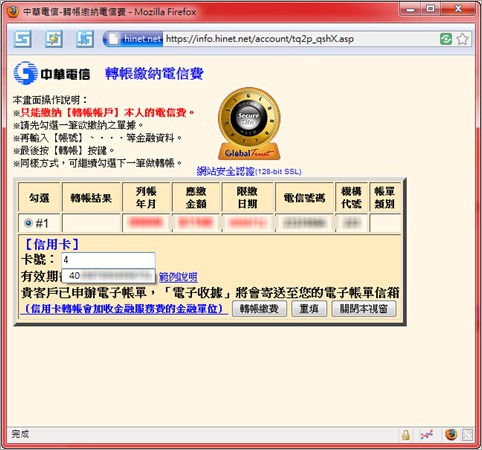Viewport: 482px width, 450px height.
Task: Choose the autocomplete suggestion starting with 40
Action: point(108,276)
